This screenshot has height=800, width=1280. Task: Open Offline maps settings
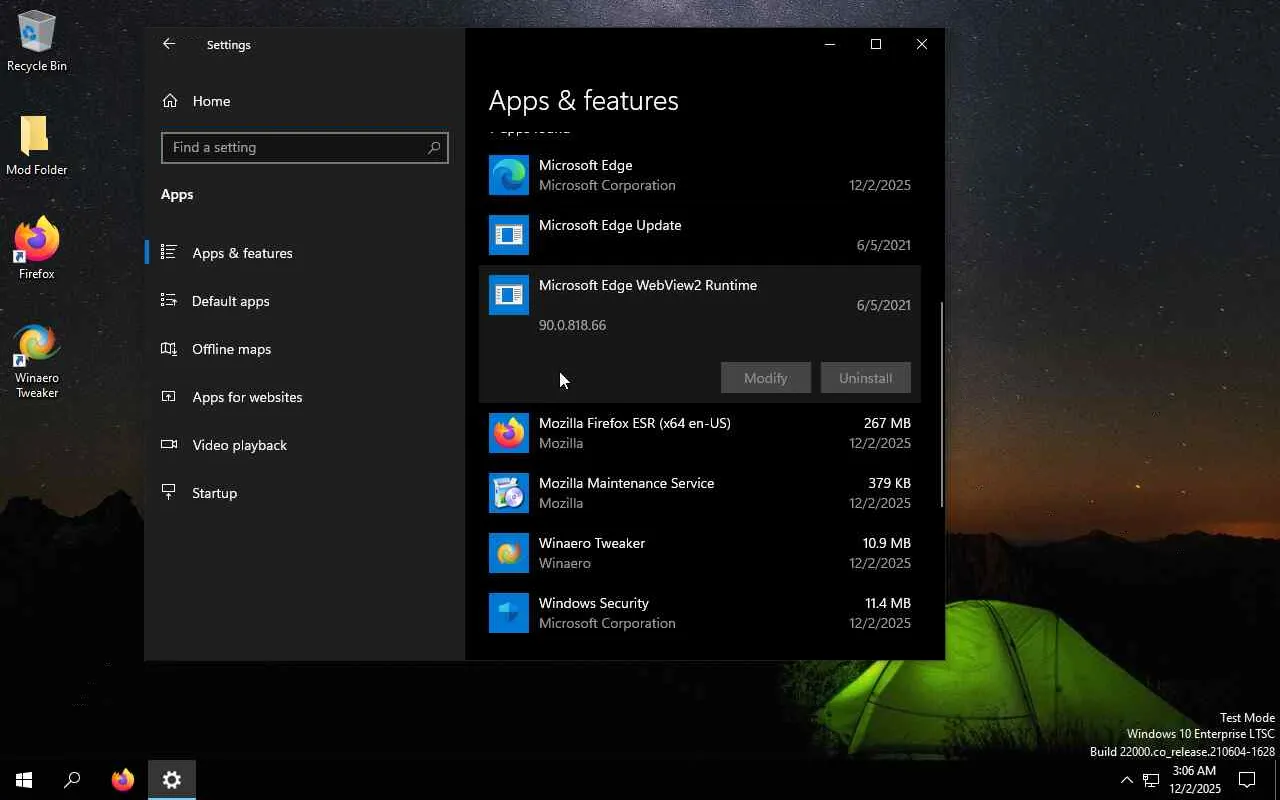click(x=231, y=349)
